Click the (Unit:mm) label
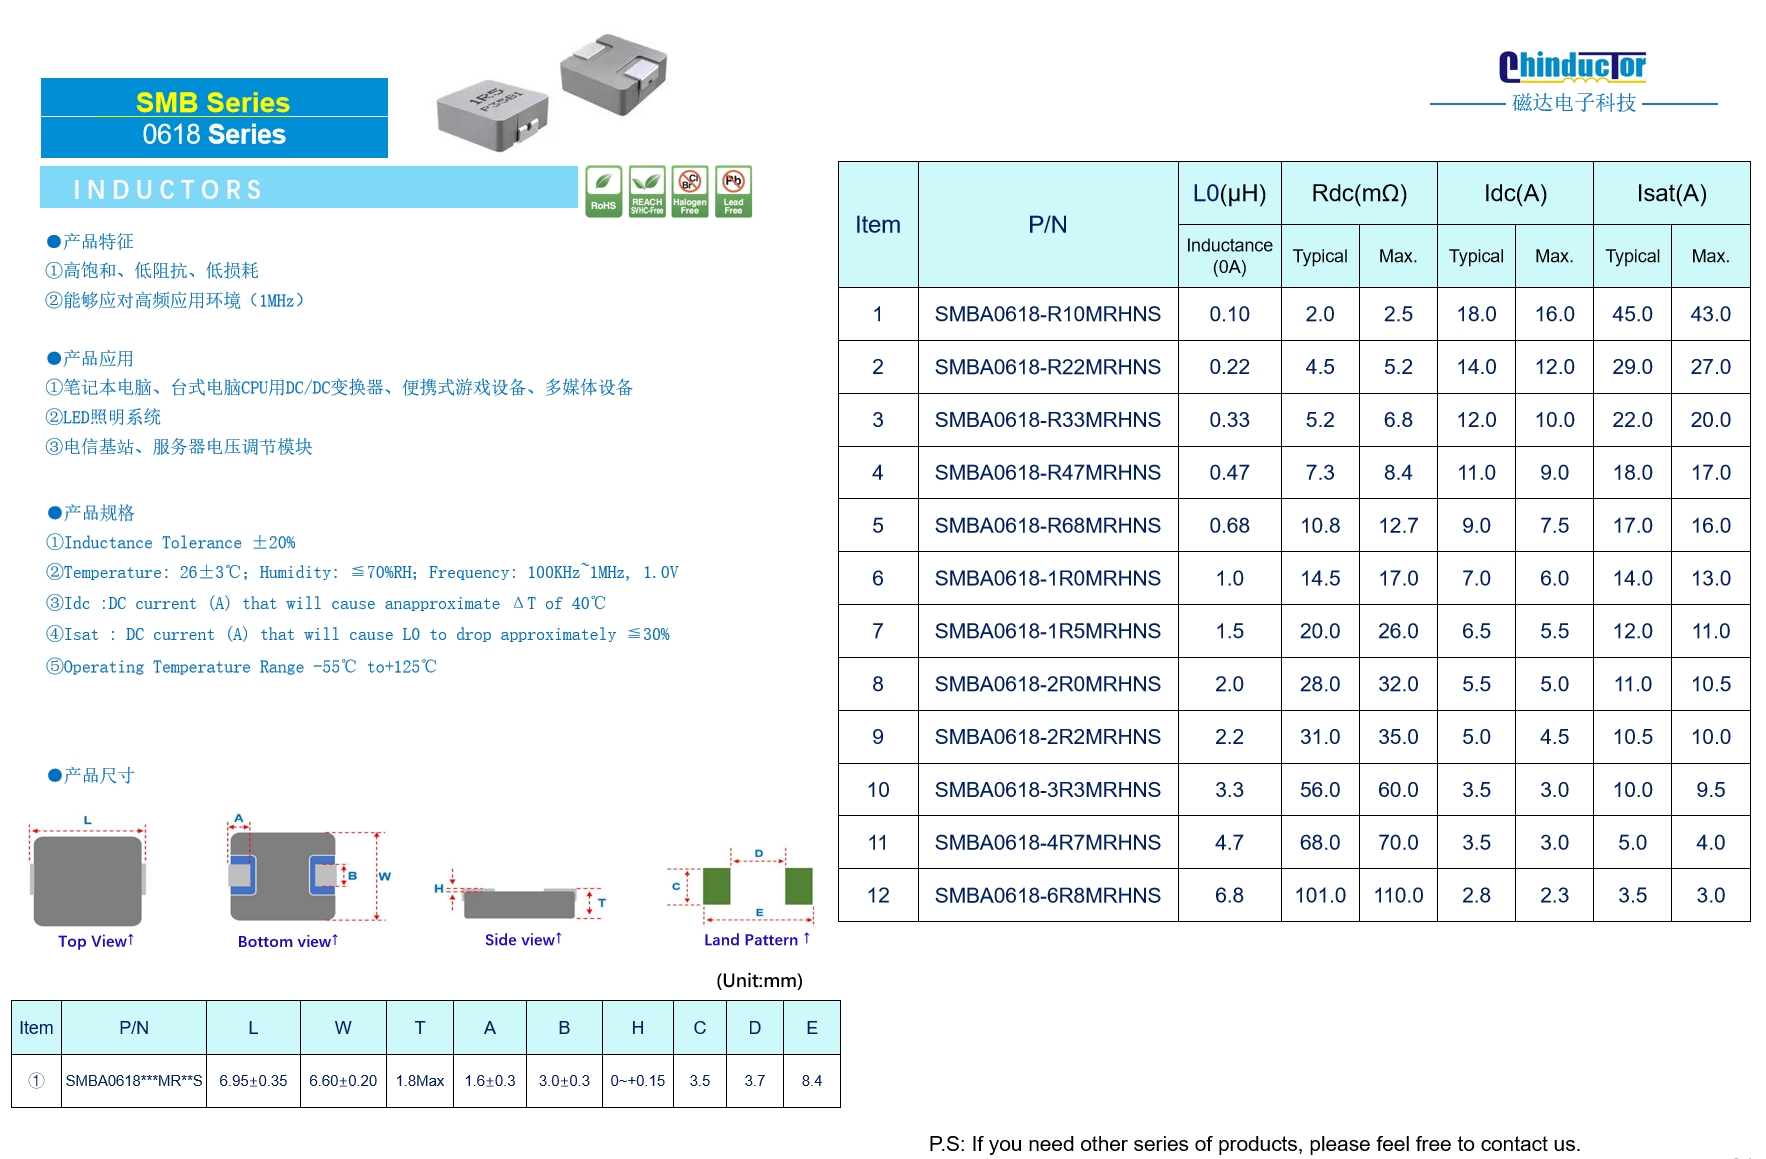This screenshot has width=1766, height=1159. tap(759, 981)
